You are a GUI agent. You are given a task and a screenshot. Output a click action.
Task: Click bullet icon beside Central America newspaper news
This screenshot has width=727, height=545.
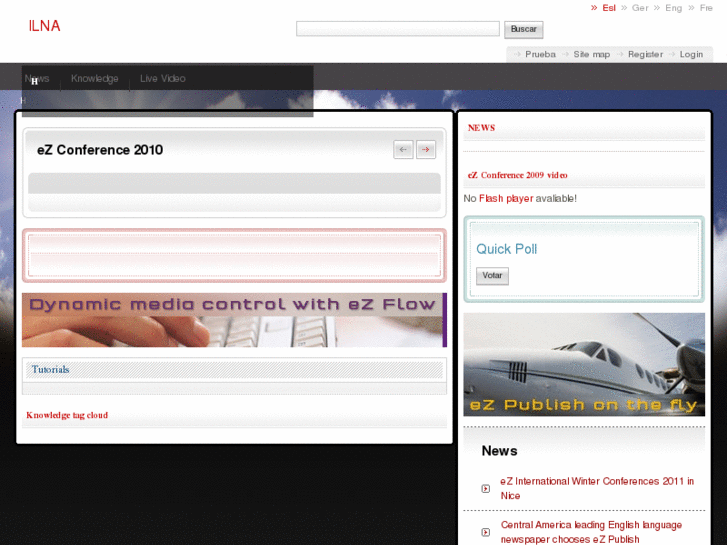(x=485, y=532)
